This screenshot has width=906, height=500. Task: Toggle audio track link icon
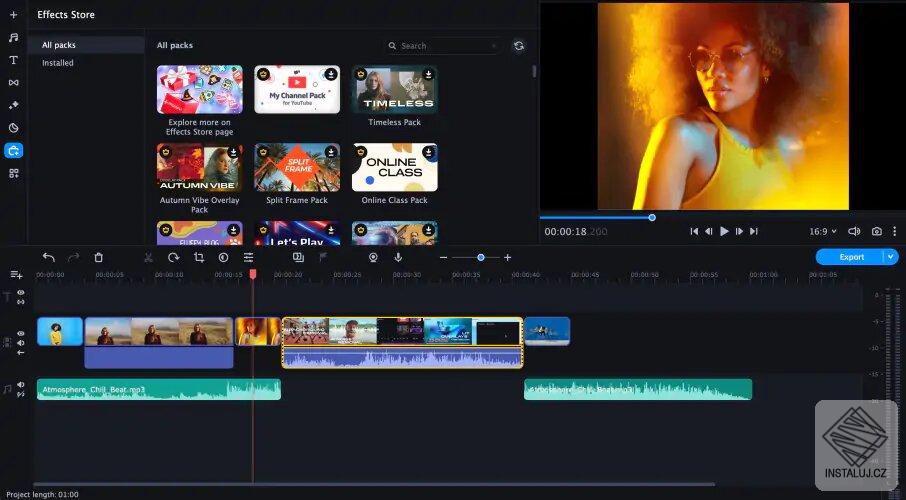point(21,394)
